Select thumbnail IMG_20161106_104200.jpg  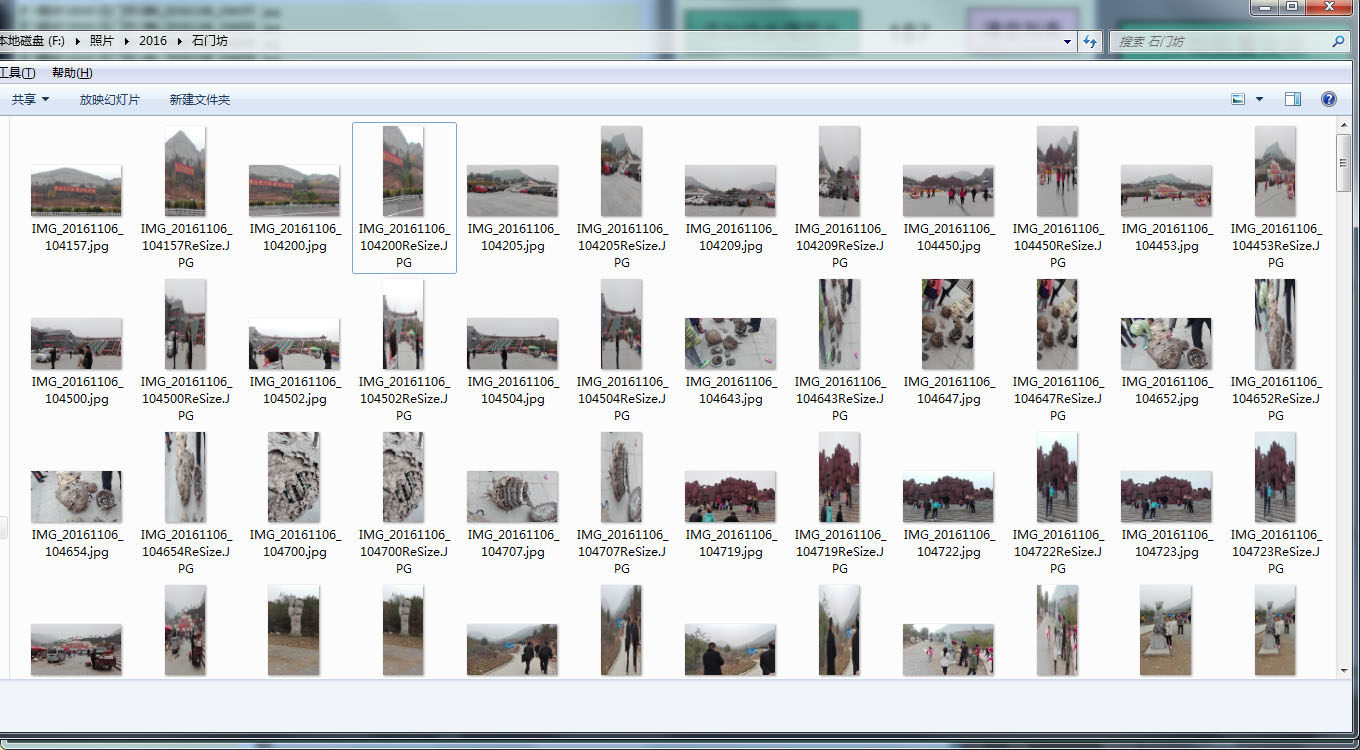[x=294, y=190]
